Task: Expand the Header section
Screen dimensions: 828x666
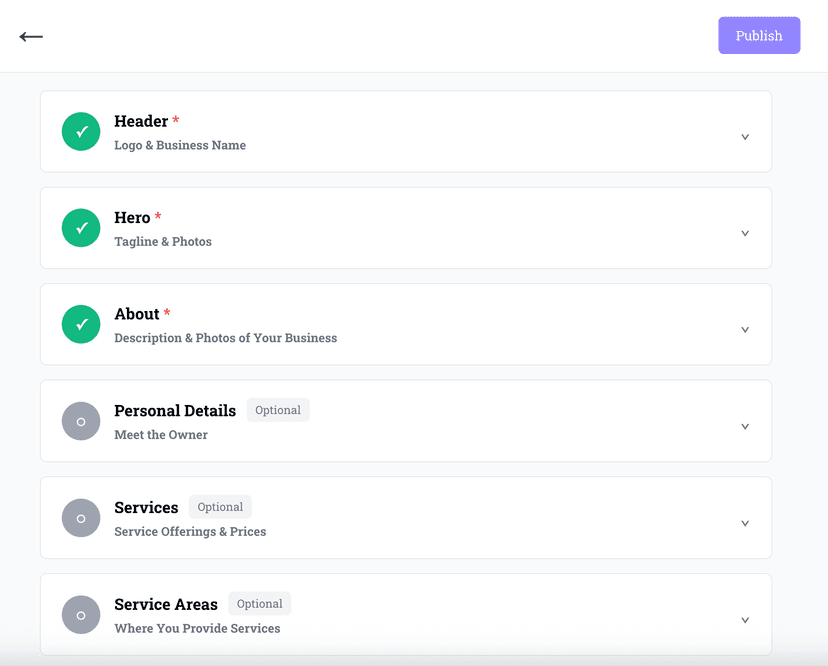Action: [x=745, y=136]
